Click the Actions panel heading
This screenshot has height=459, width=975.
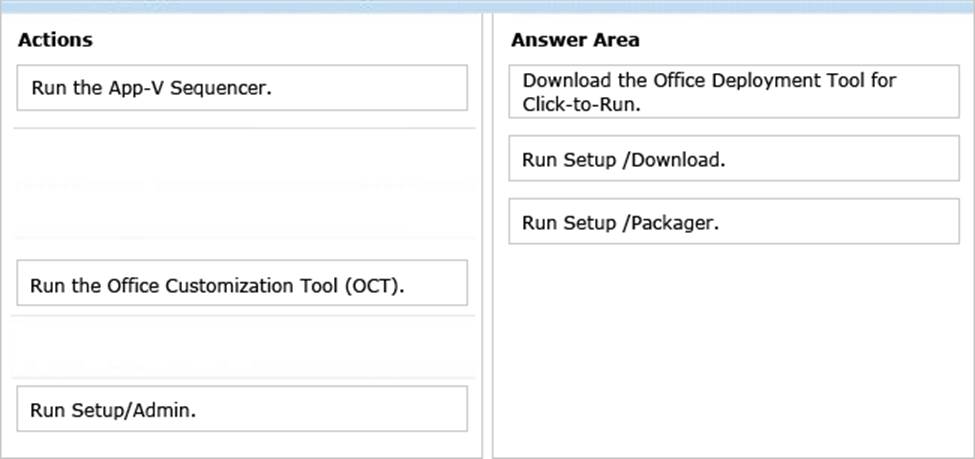pyautogui.click(x=55, y=40)
